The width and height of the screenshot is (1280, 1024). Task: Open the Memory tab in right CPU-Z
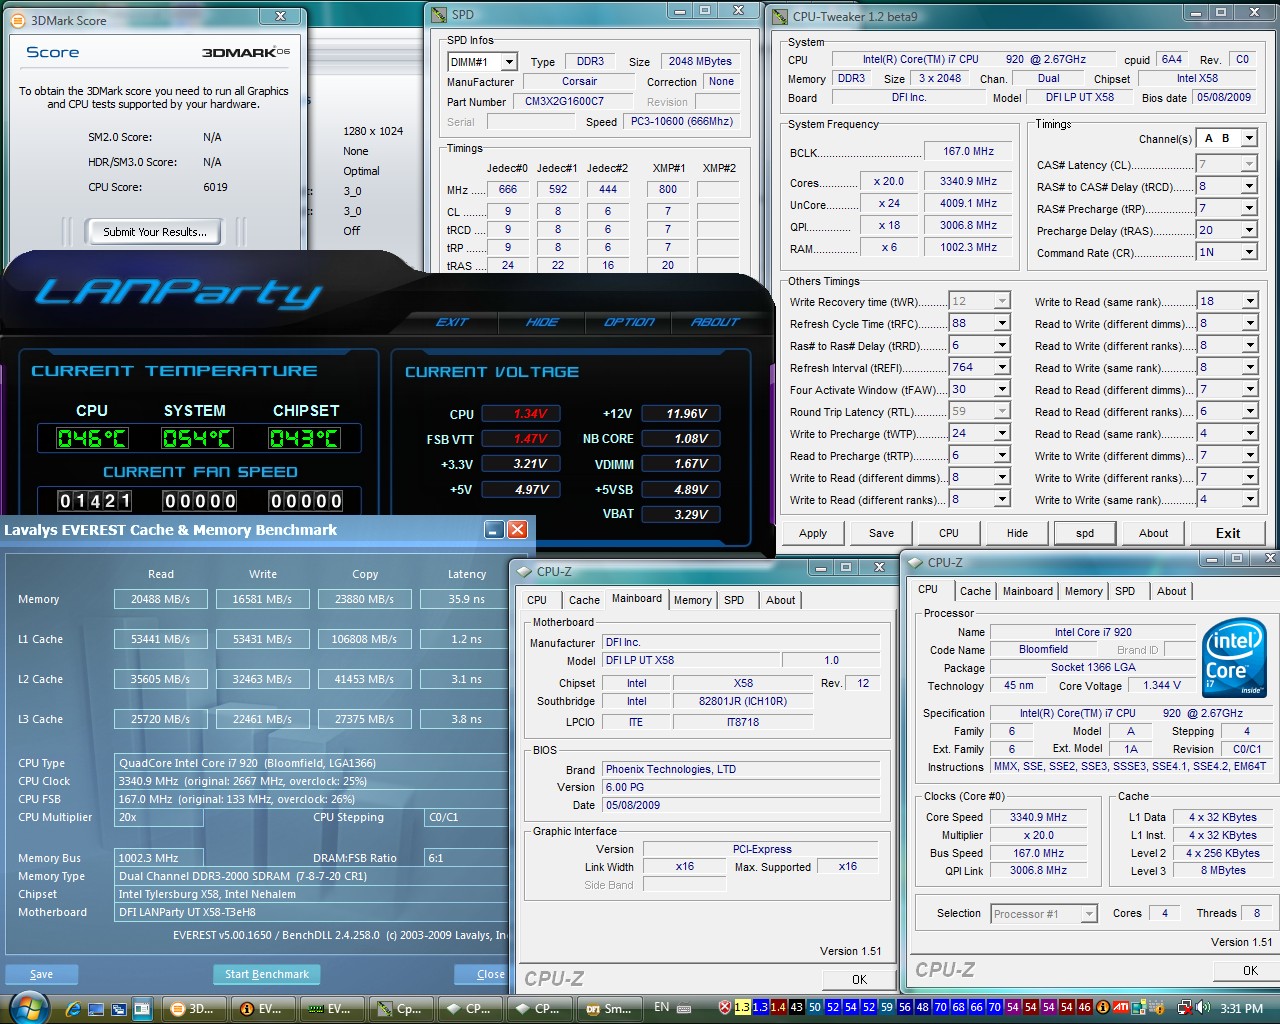point(1083,591)
